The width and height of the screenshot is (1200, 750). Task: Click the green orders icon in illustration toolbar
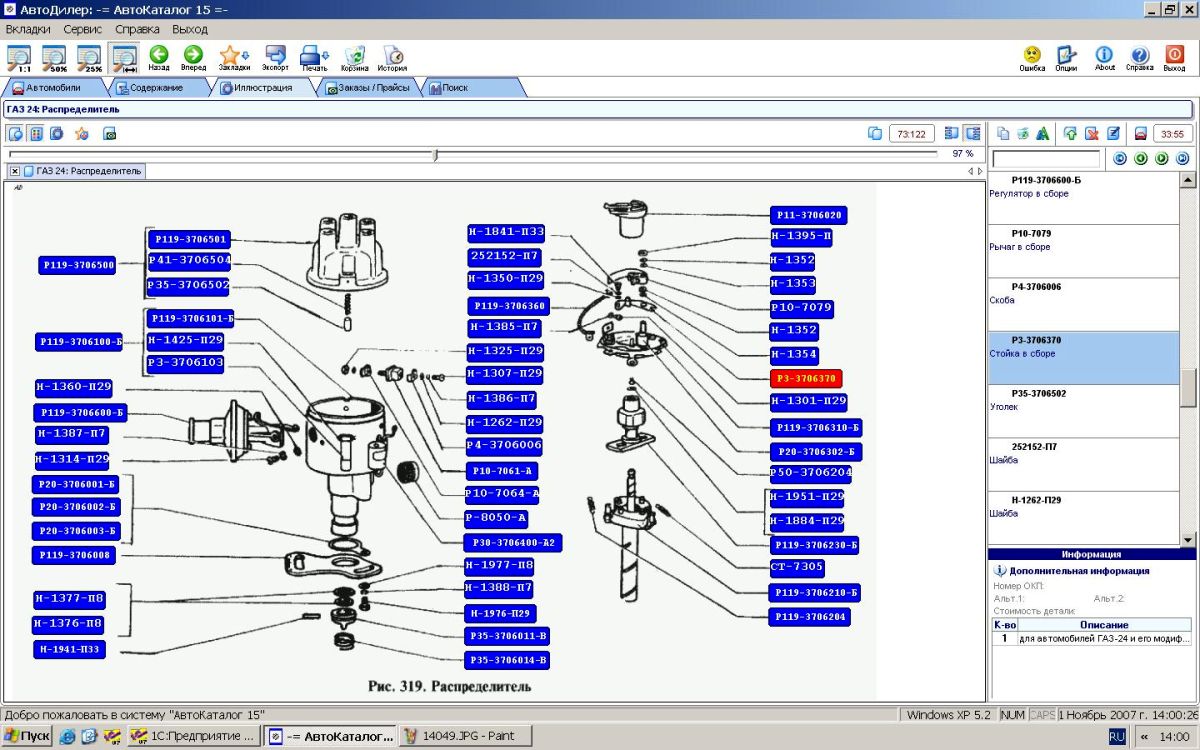point(109,133)
